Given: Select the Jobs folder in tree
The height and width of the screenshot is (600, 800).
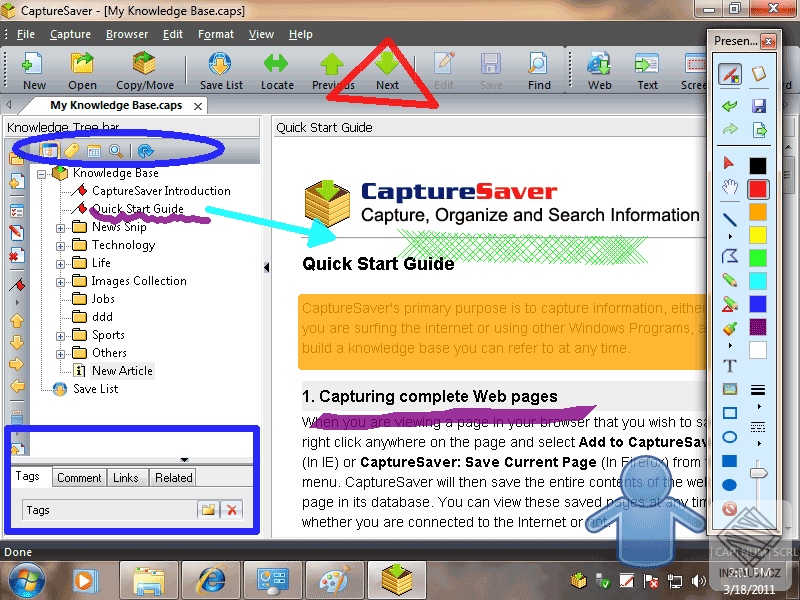Looking at the screenshot, I should [x=103, y=299].
